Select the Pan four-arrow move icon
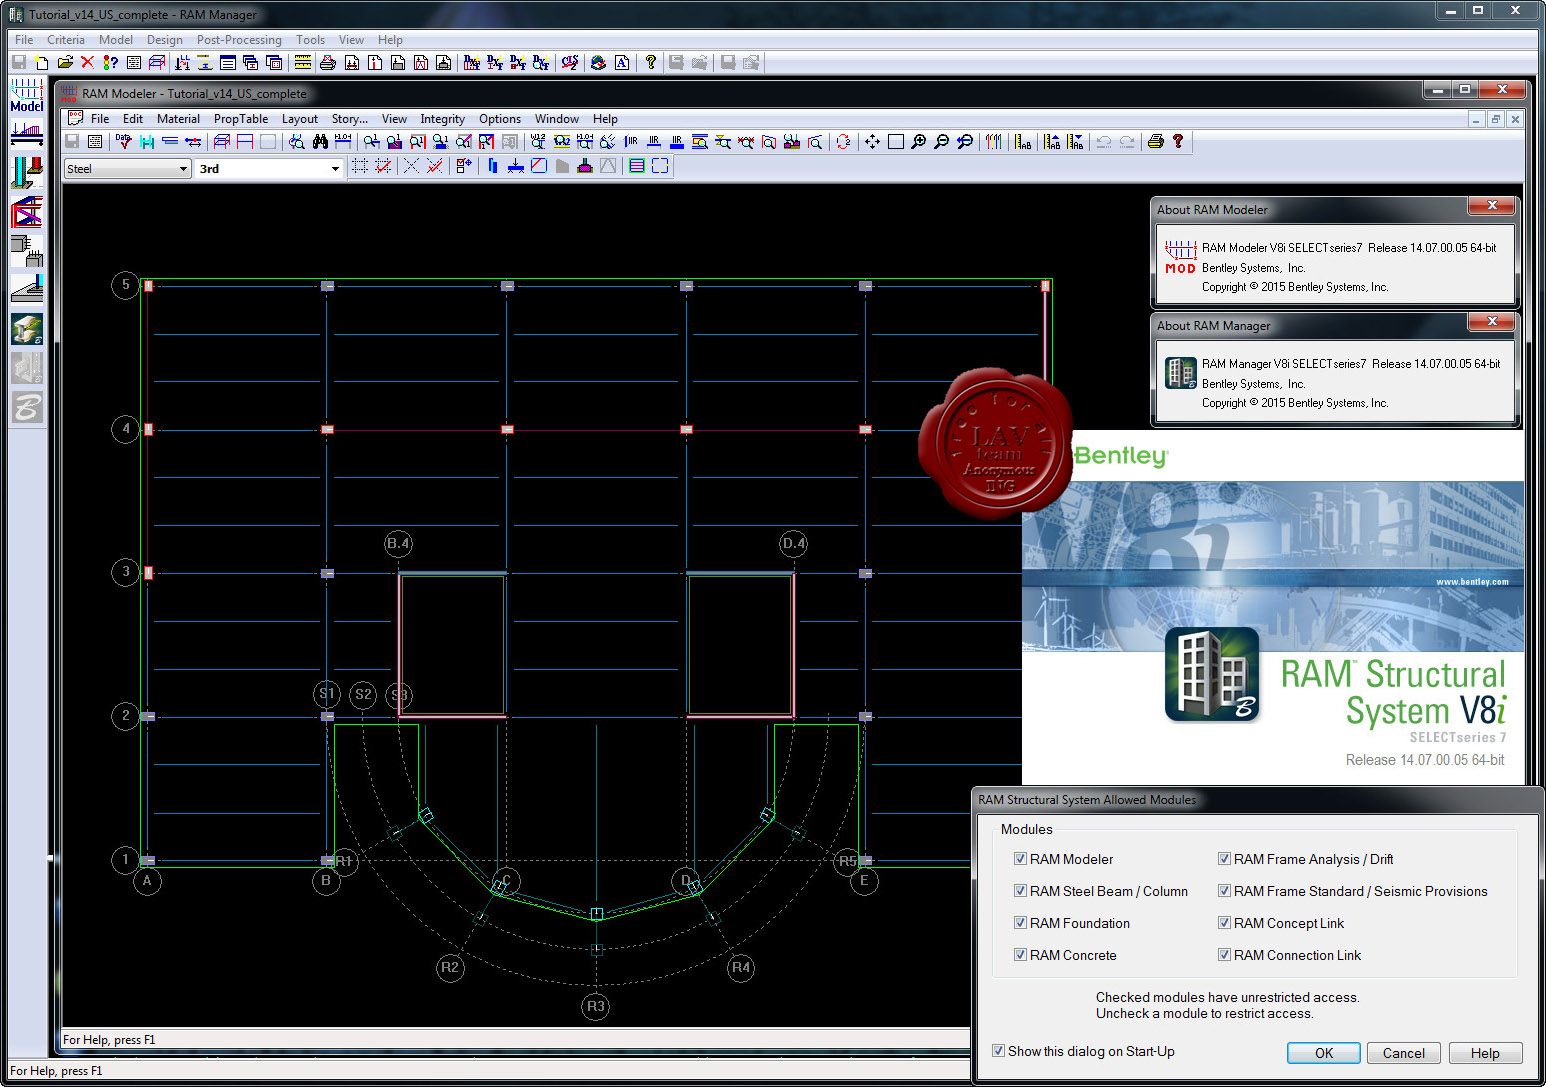Image resolution: width=1546 pixels, height=1087 pixels. pos(872,142)
